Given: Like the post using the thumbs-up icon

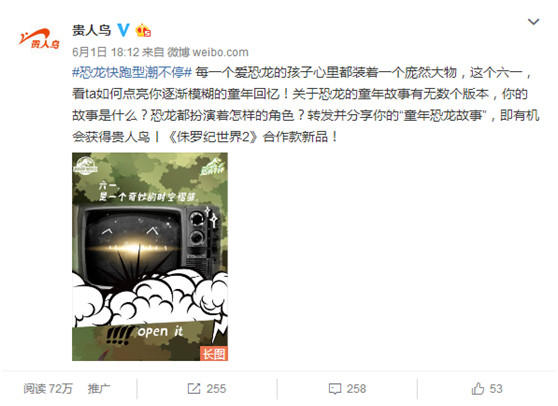Looking at the screenshot, I should 478,389.
